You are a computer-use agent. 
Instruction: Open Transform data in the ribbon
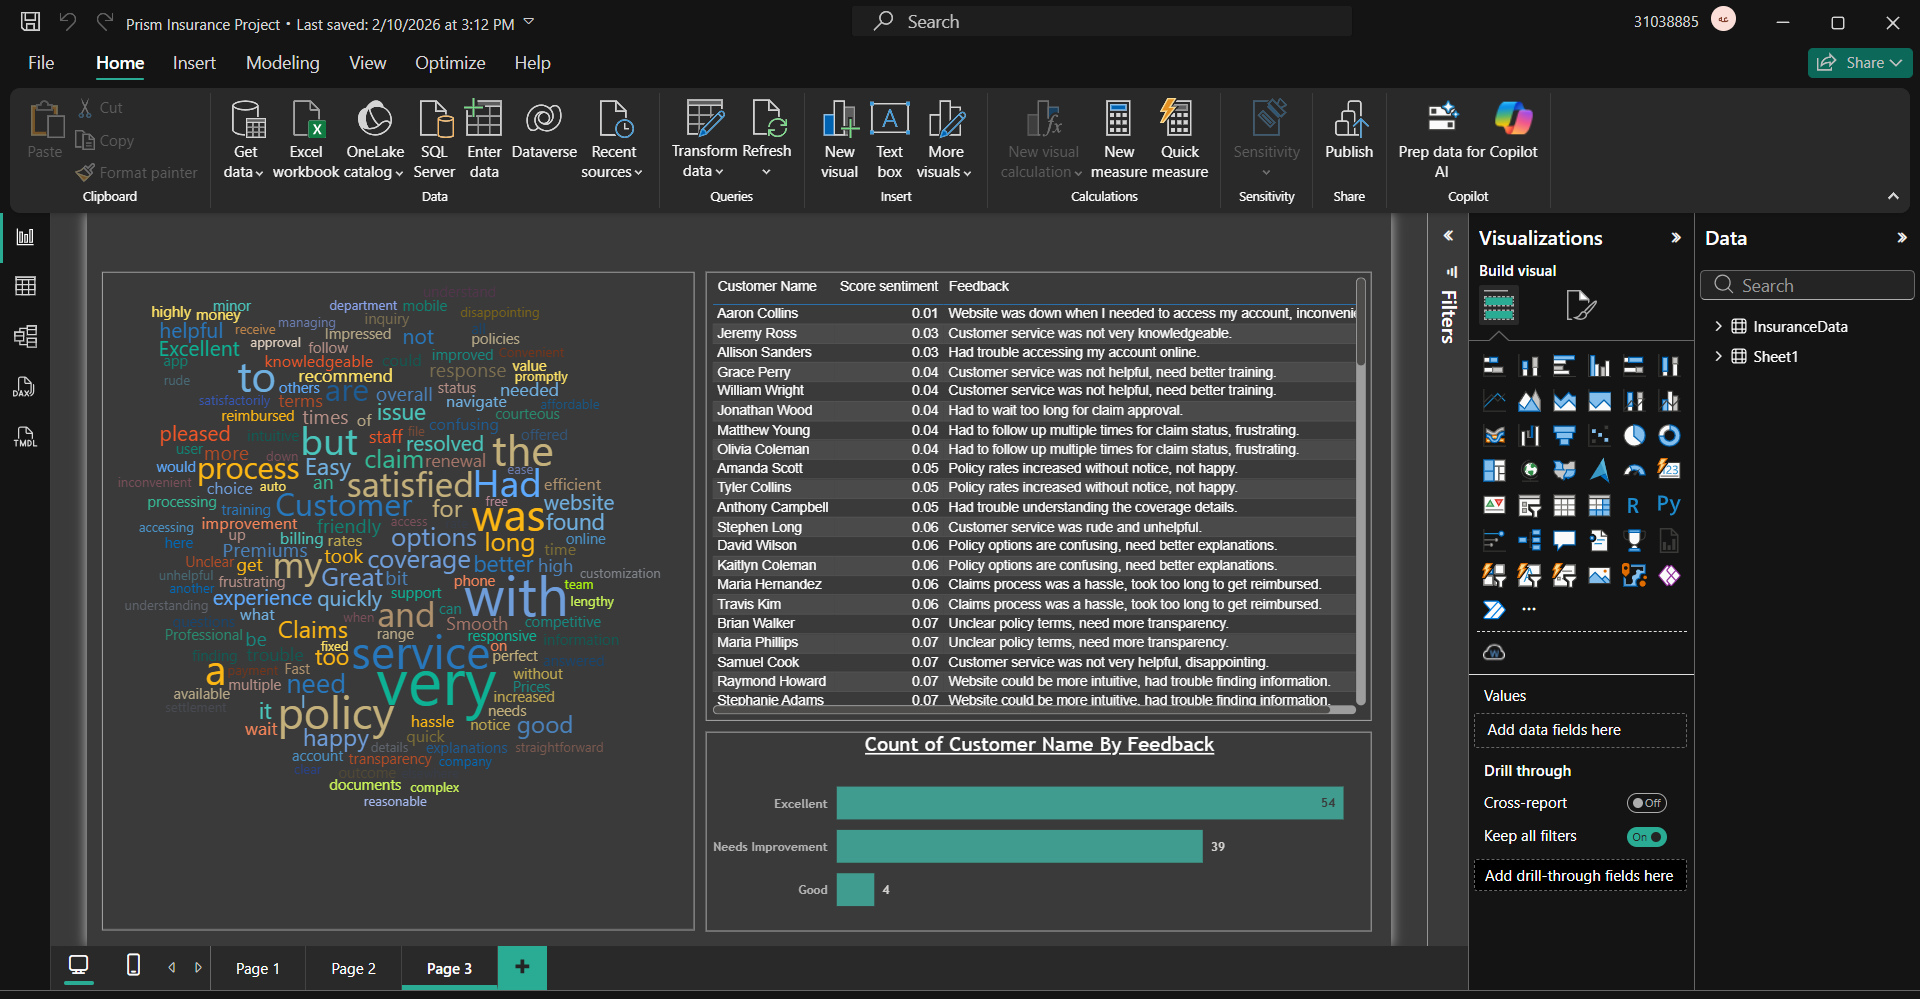click(x=704, y=121)
